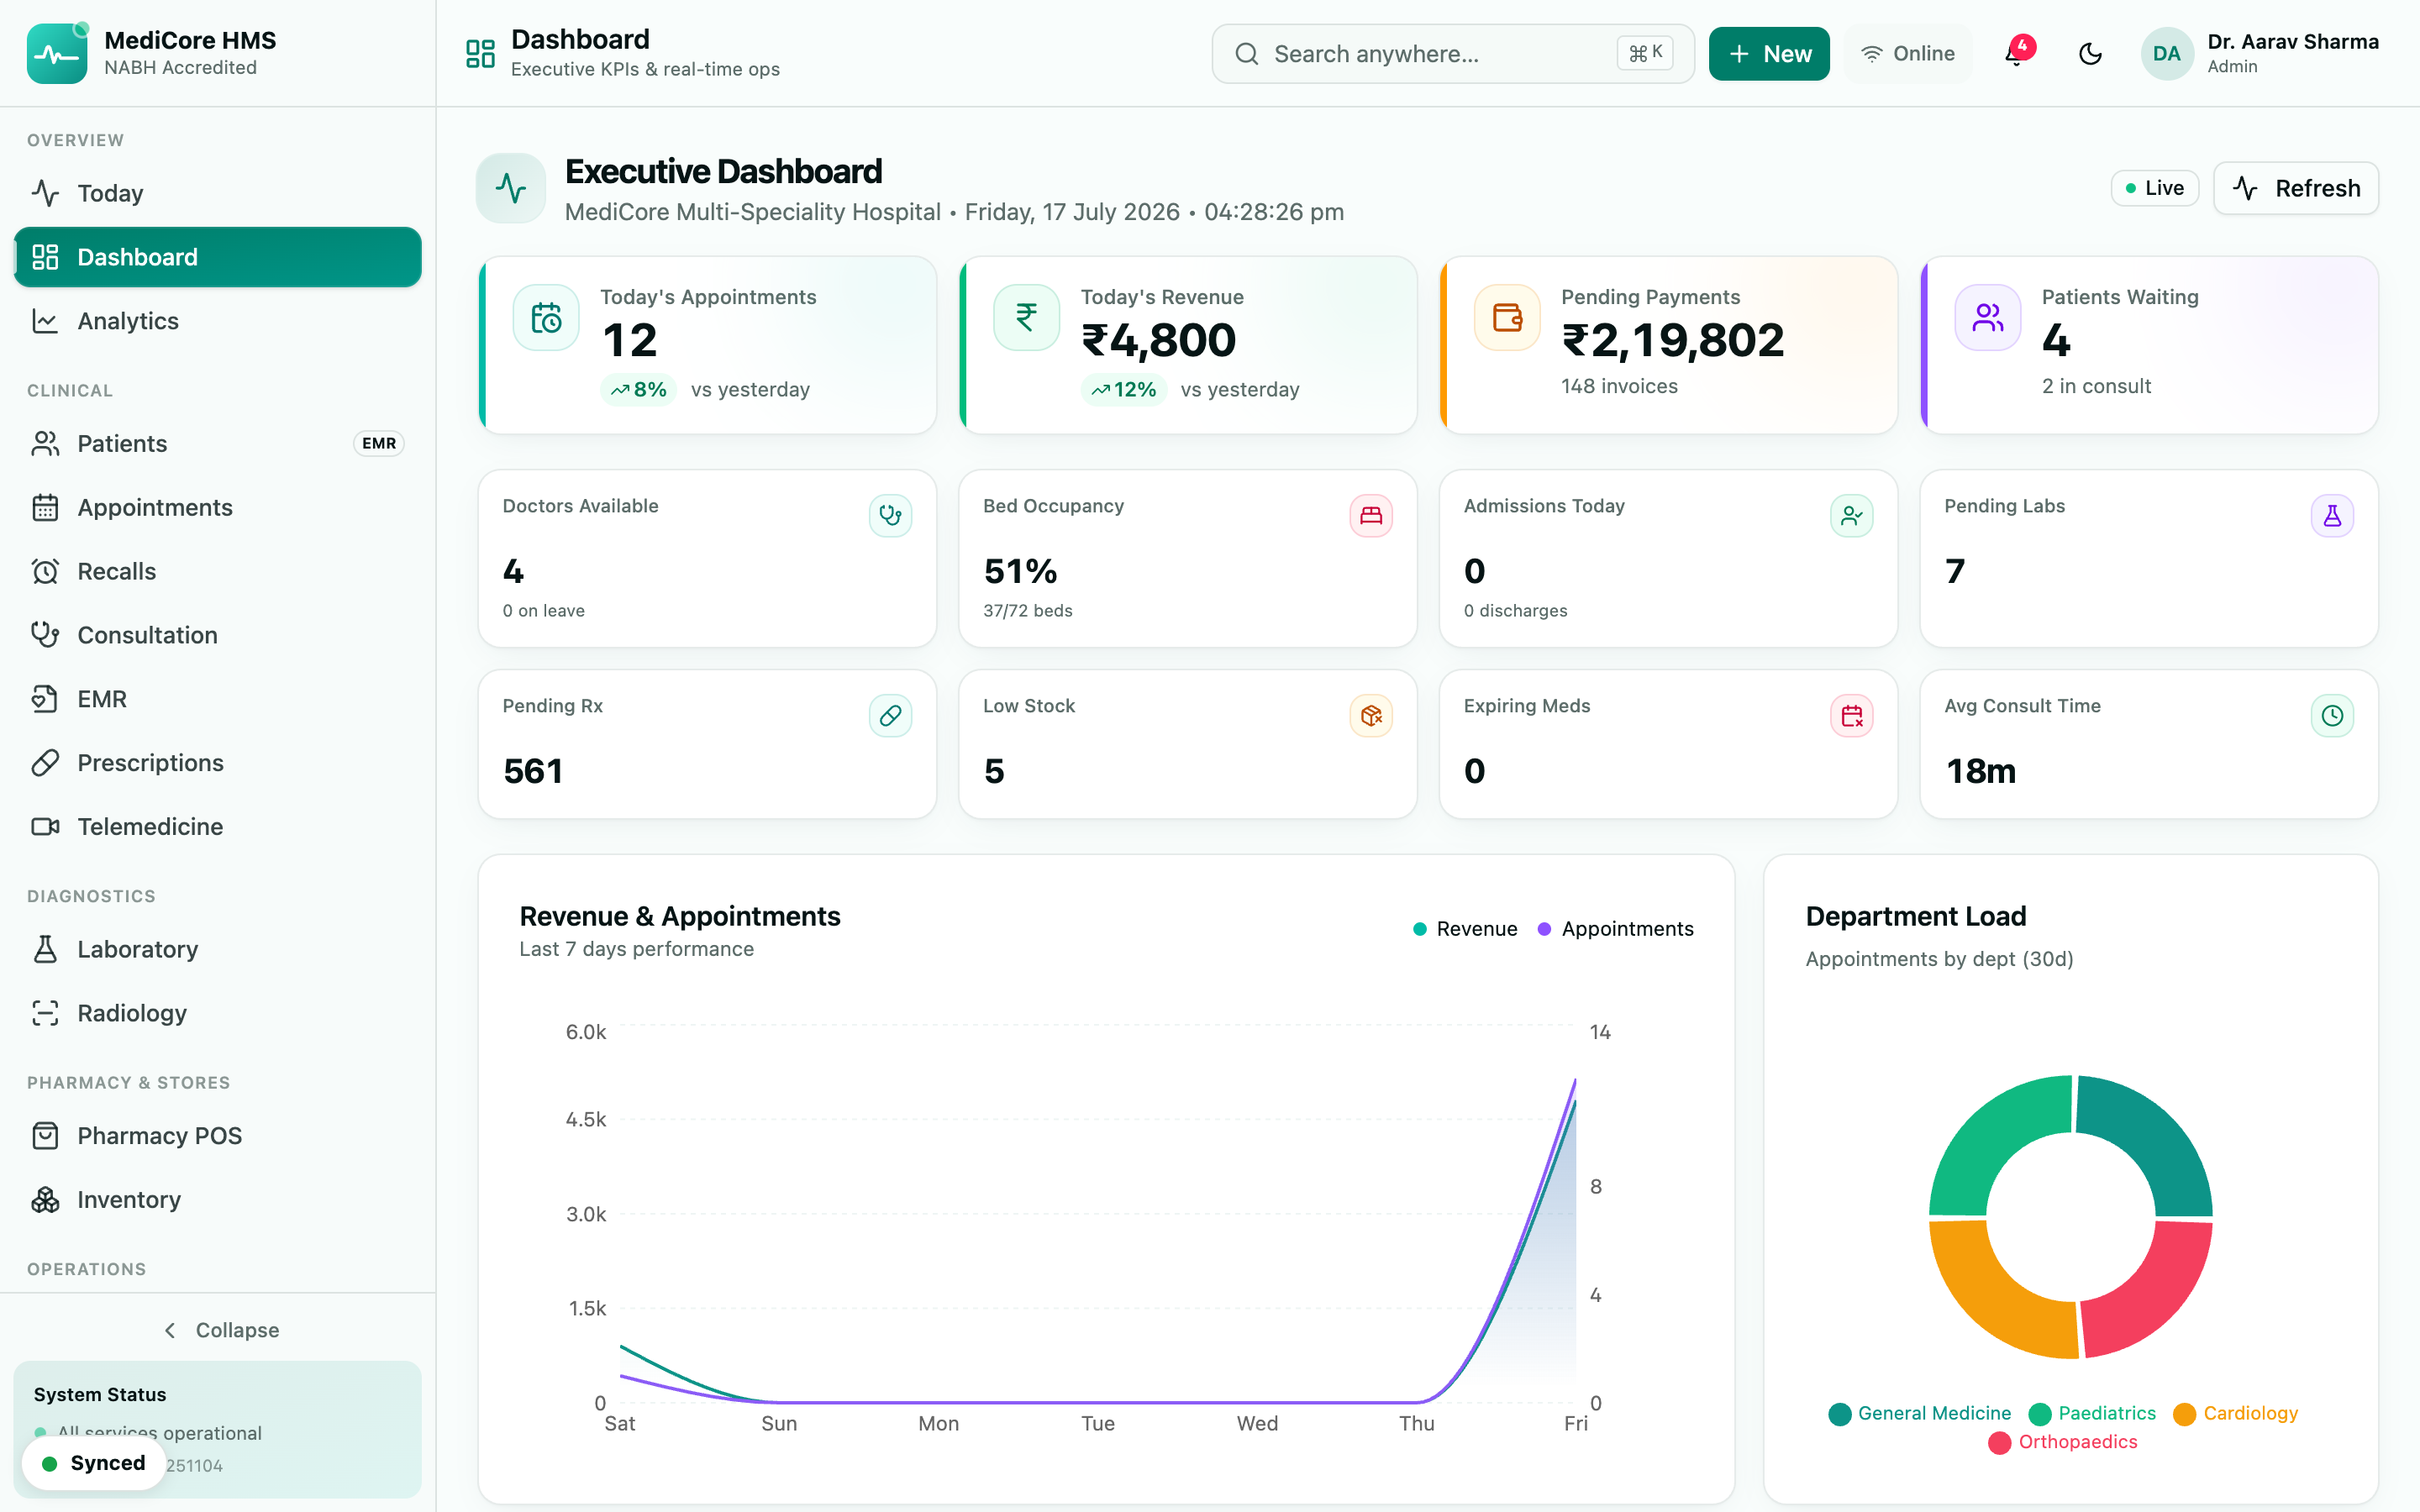Screen dimensions: 2420x1512
Task: Click Cardiology legend swatch
Action: [2185, 1414]
